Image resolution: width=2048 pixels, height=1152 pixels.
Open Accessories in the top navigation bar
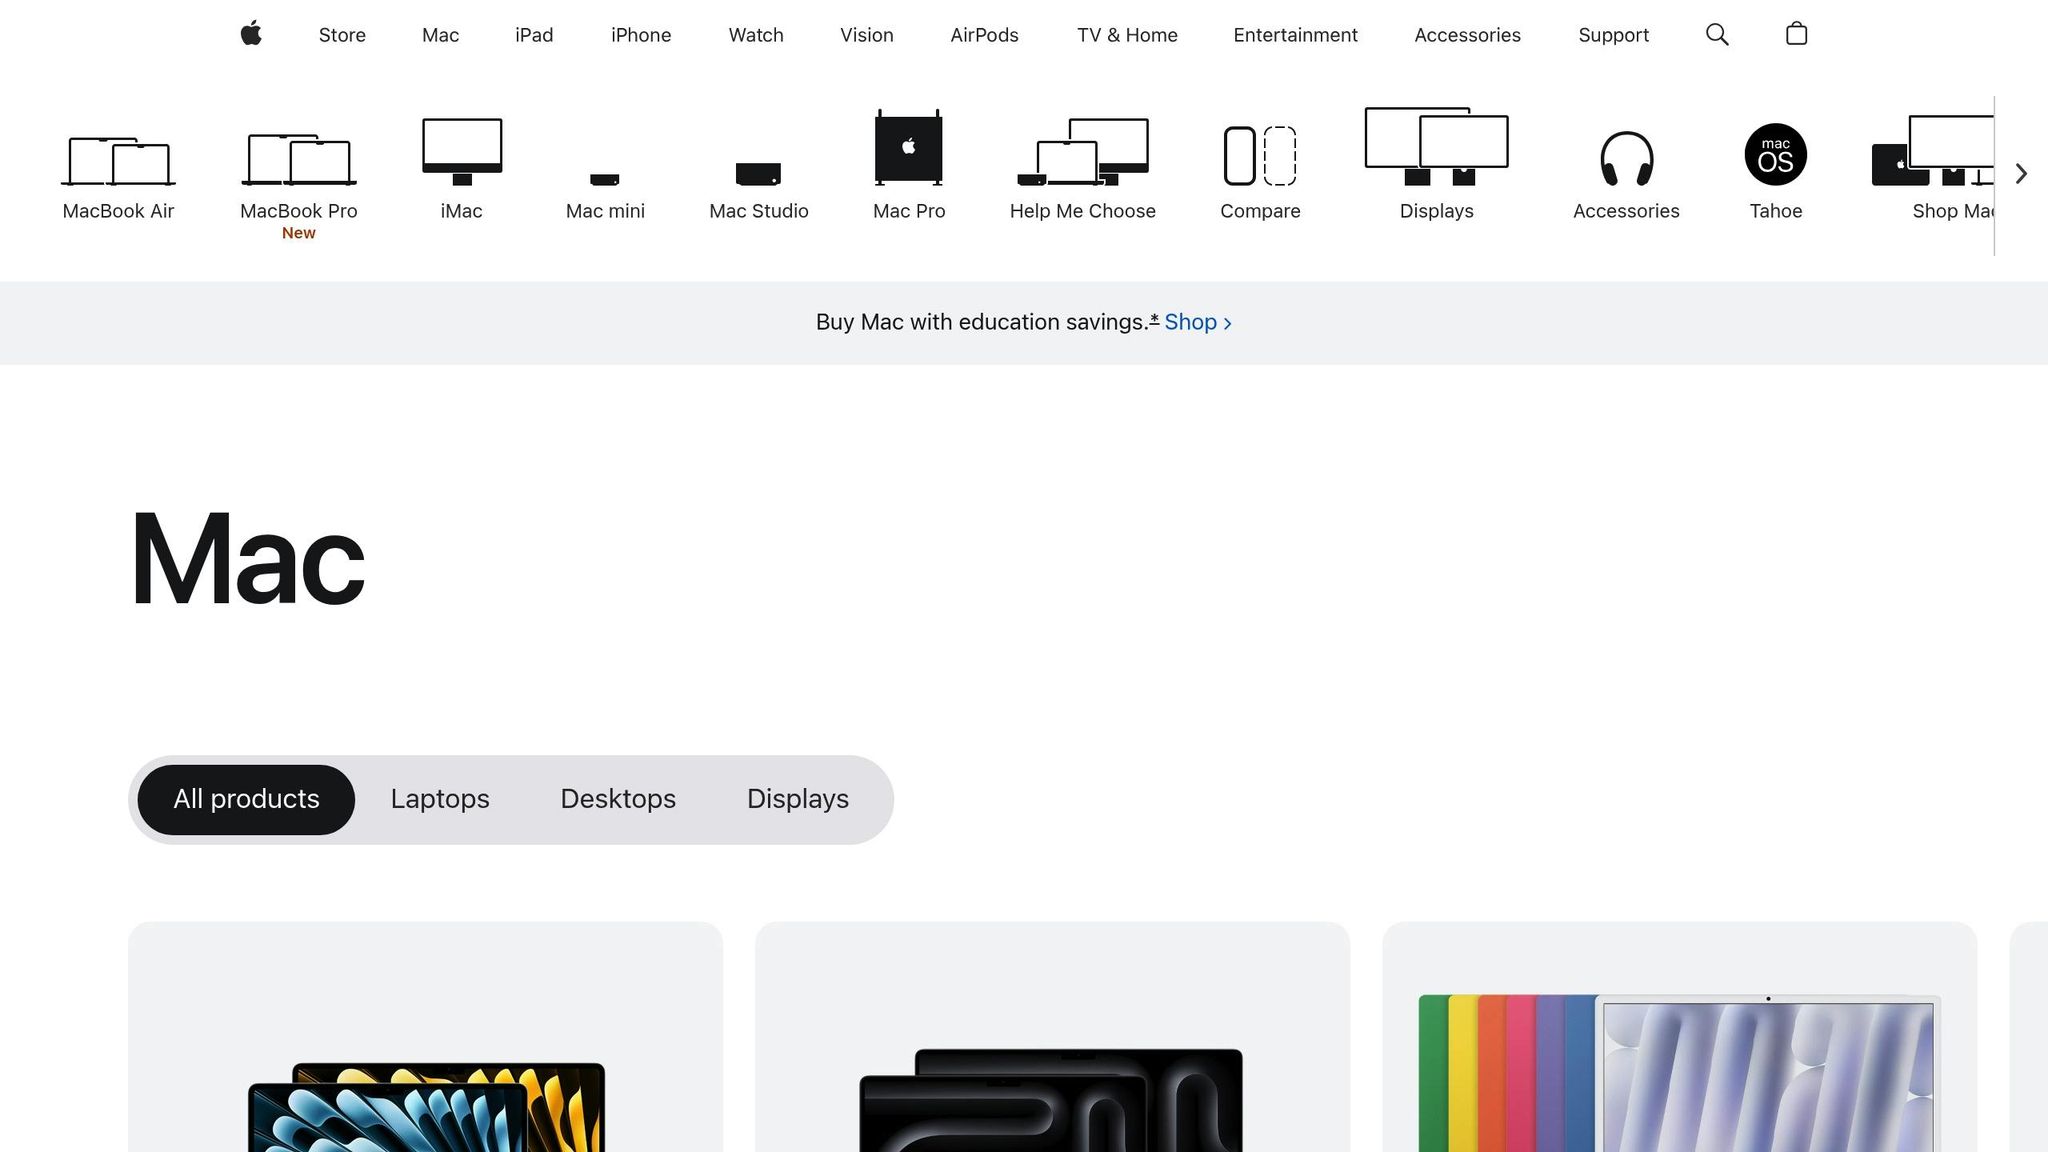pos(1467,35)
